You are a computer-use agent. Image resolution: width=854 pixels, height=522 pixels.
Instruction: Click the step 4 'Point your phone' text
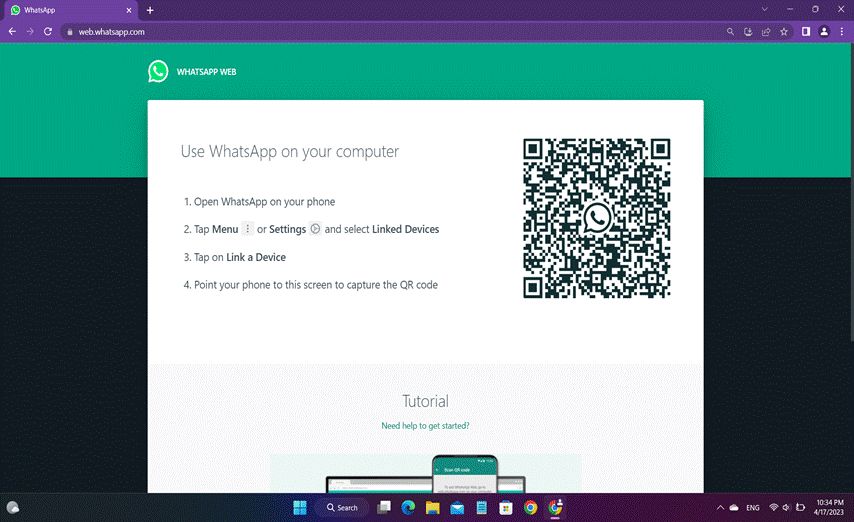pyautogui.click(x=310, y=285)
